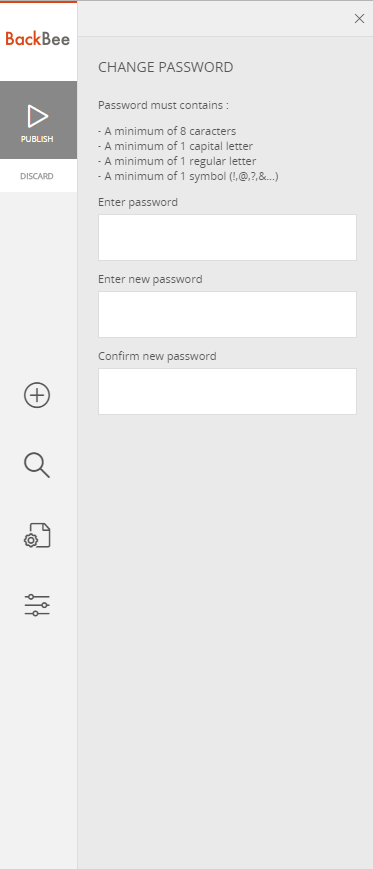Click the 1 symbol requirement line
The height and width of the screenshot is (869, 373).
click(x=188, y=177)
